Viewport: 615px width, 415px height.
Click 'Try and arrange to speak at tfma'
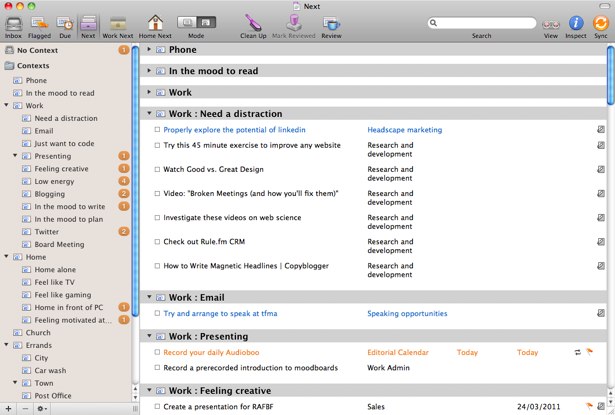coord(220,313)
